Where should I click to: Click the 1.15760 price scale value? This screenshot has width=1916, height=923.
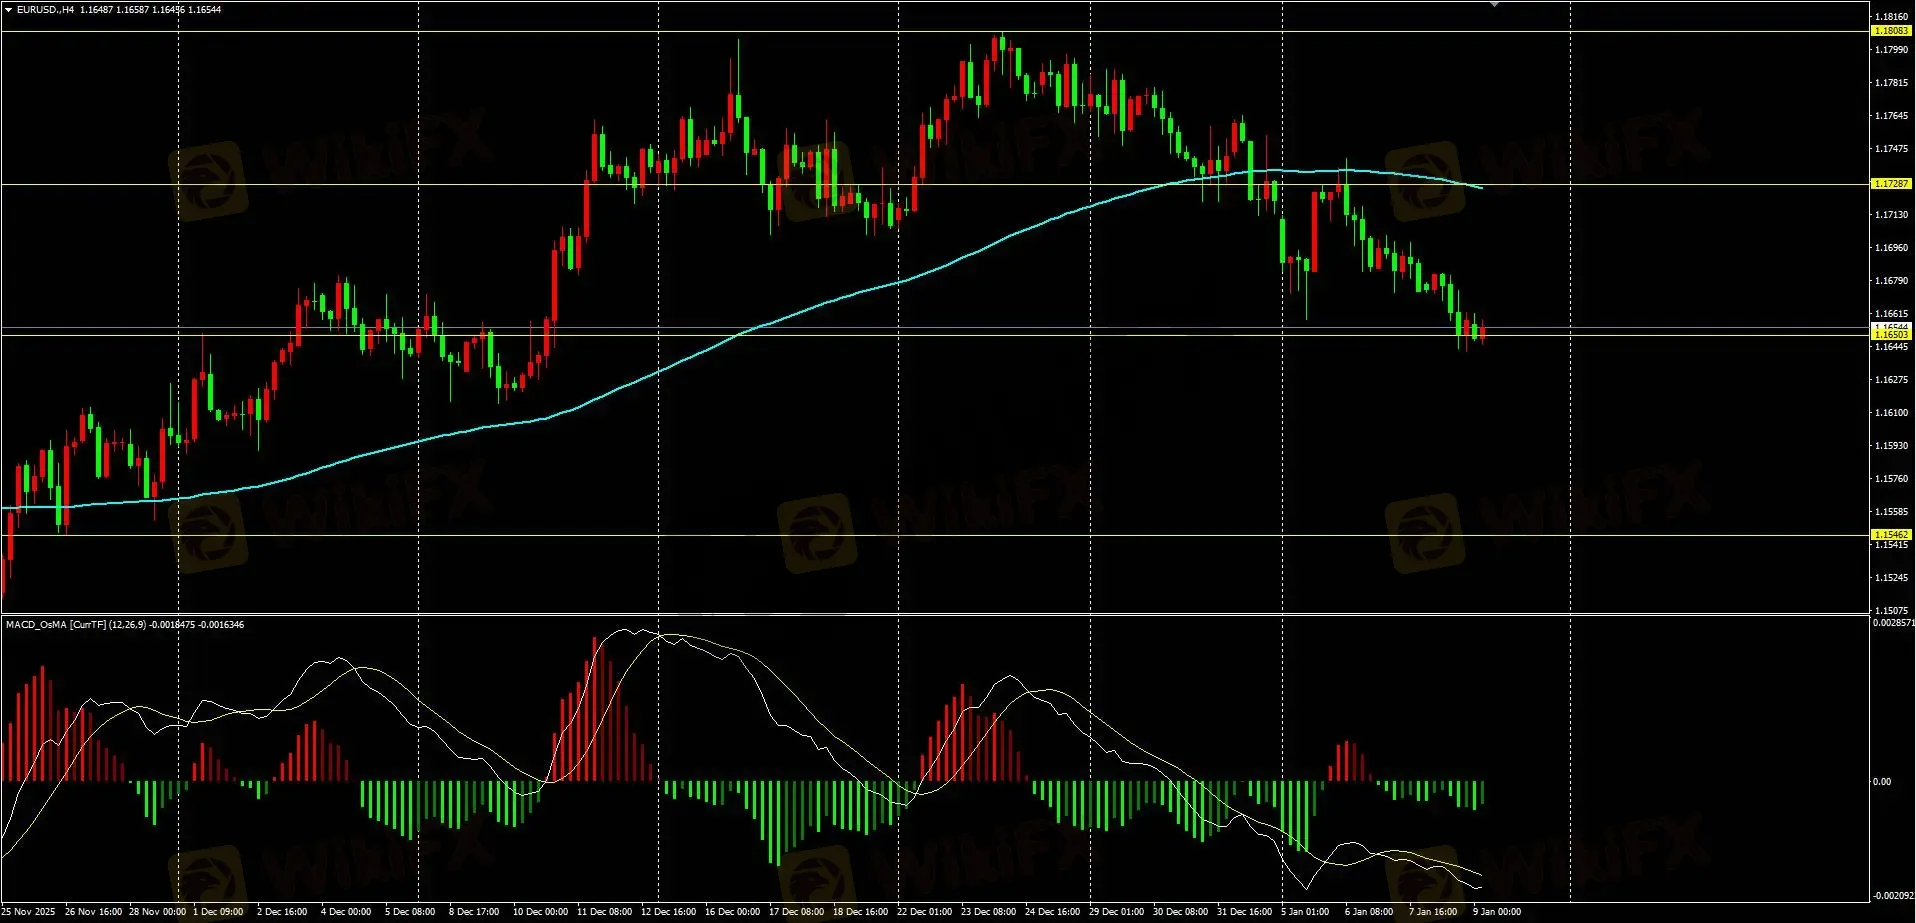[x=1891, y=479]
